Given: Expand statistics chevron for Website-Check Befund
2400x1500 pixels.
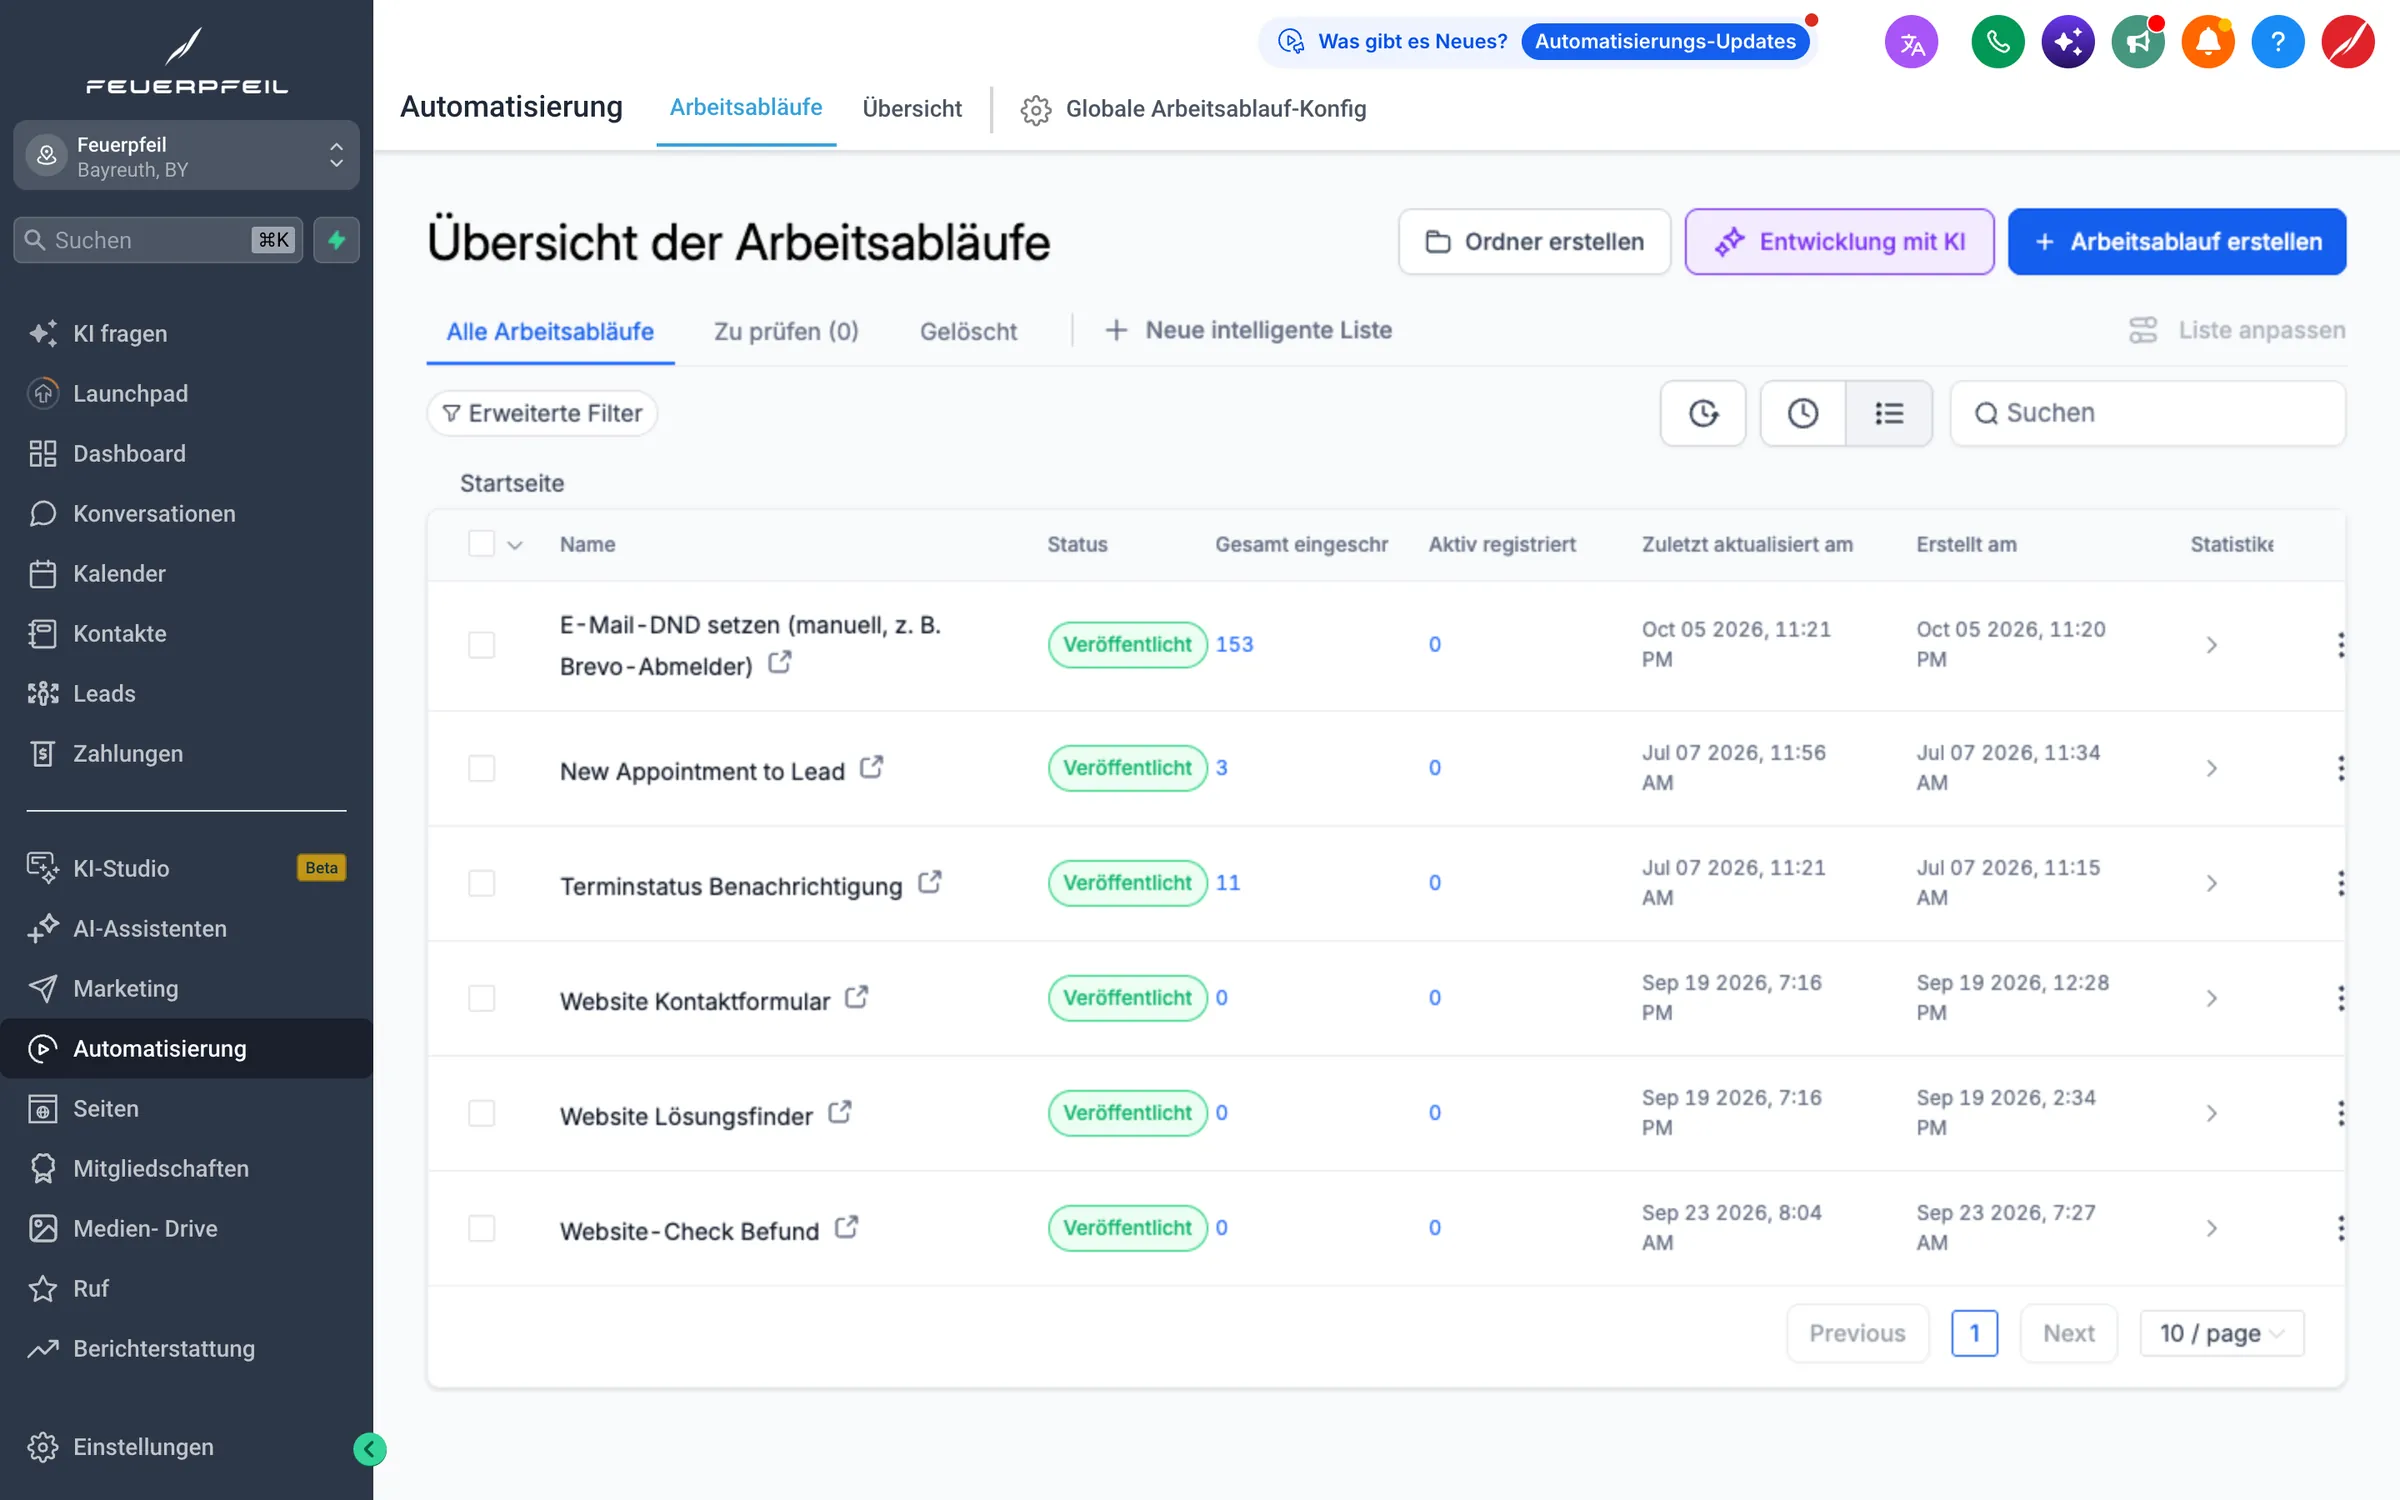Looking at the screenshot, I should coord(2211,1228).
